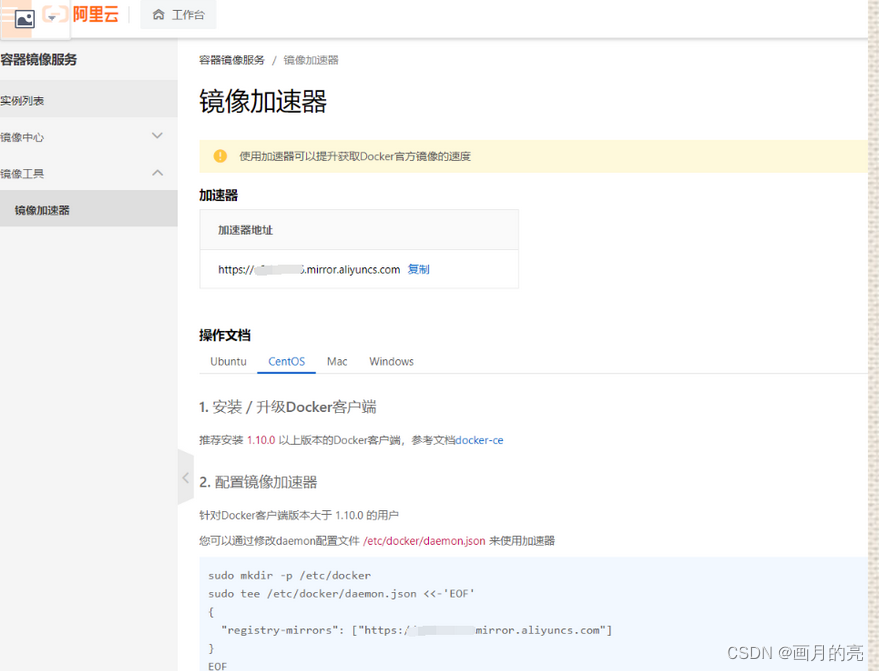Collapse the sidebar with the arrow handle
Screen dimensions: 879x671
186,478
